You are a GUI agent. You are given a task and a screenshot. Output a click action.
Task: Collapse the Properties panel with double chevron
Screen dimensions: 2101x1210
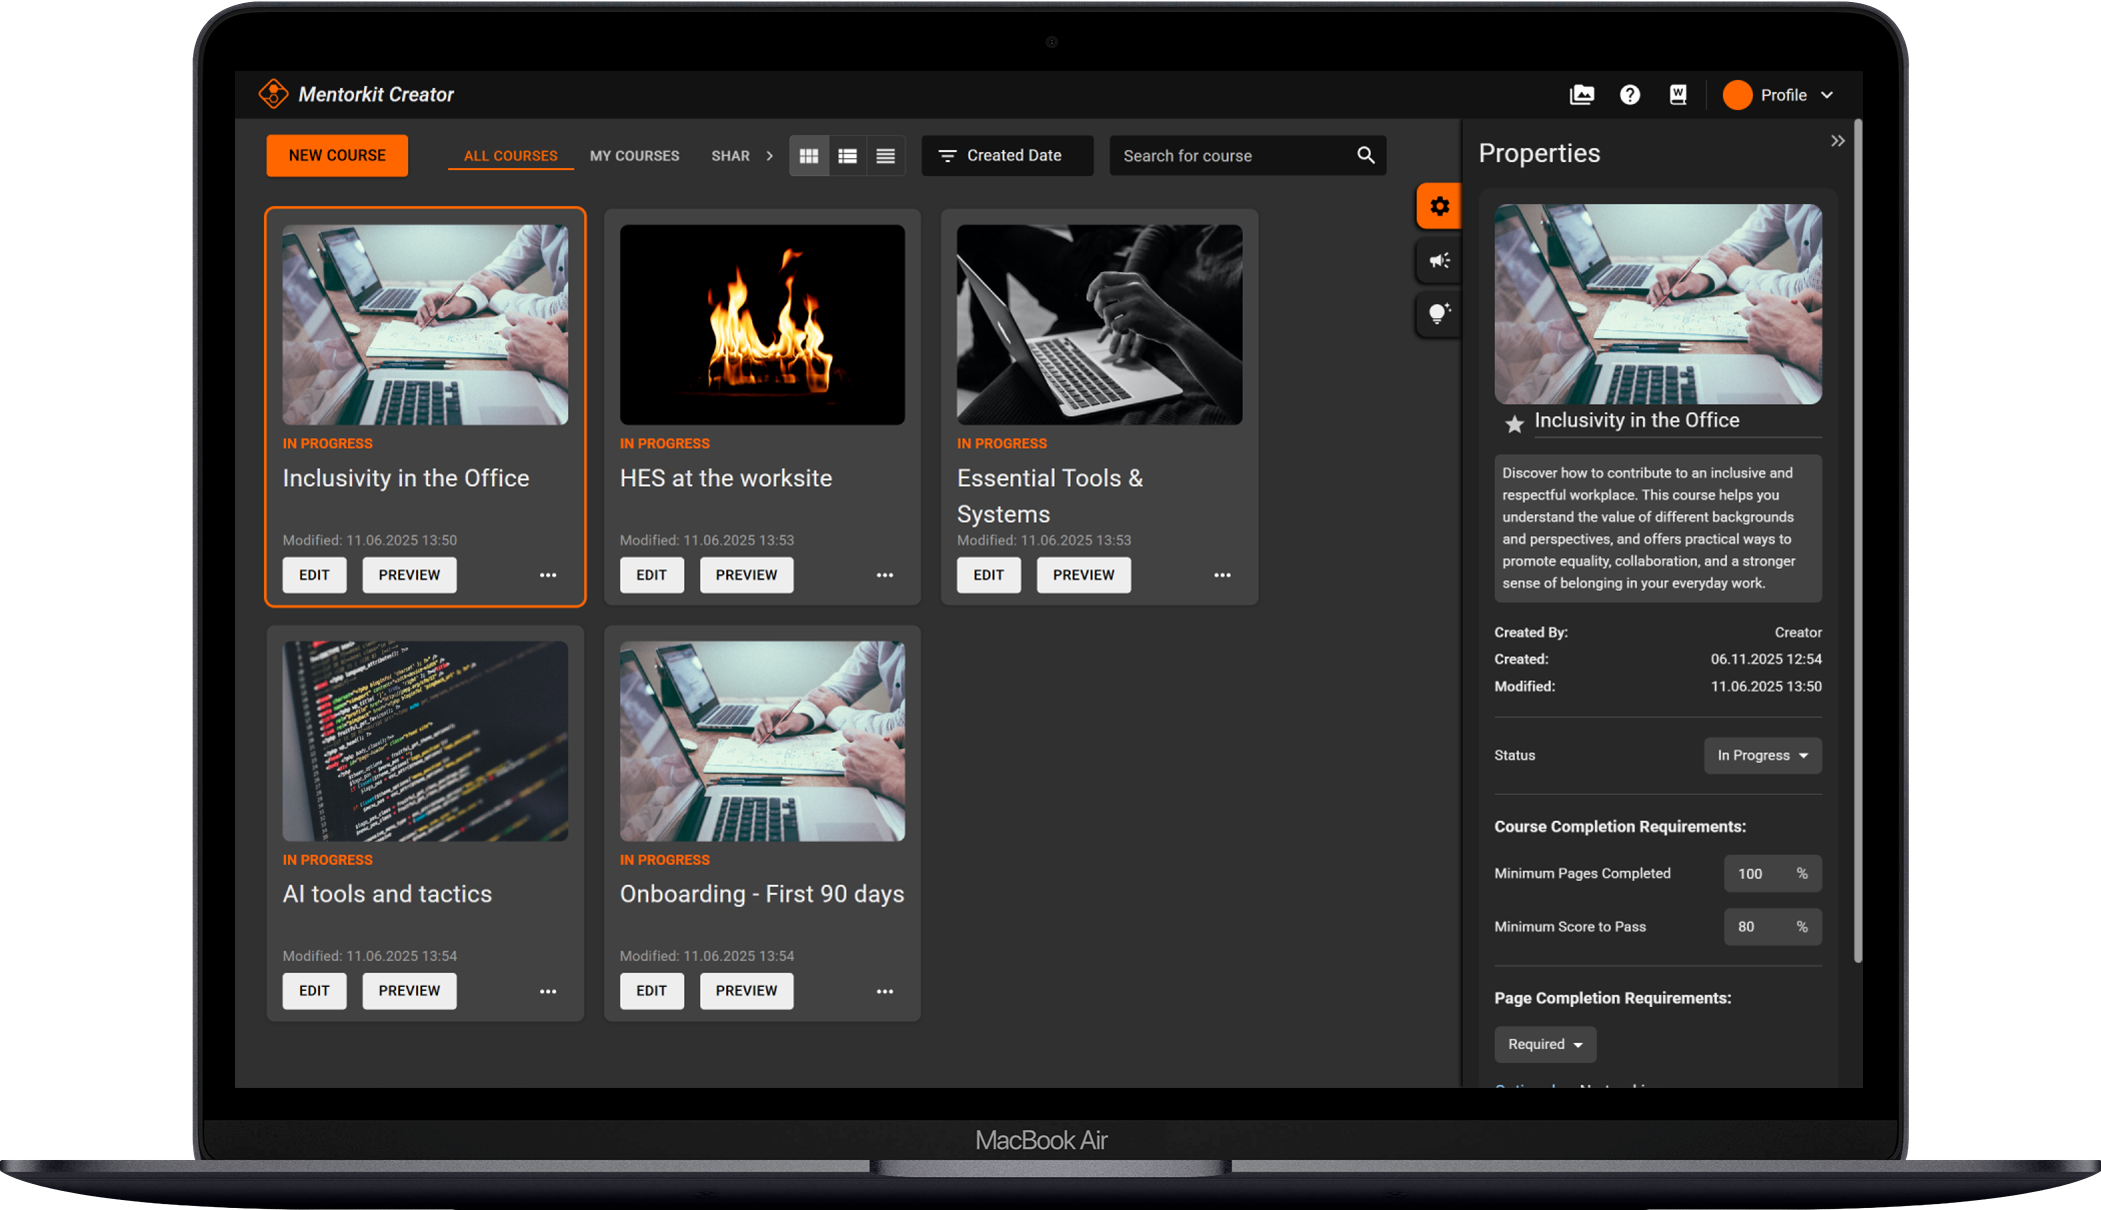[x=1837, y=141]
